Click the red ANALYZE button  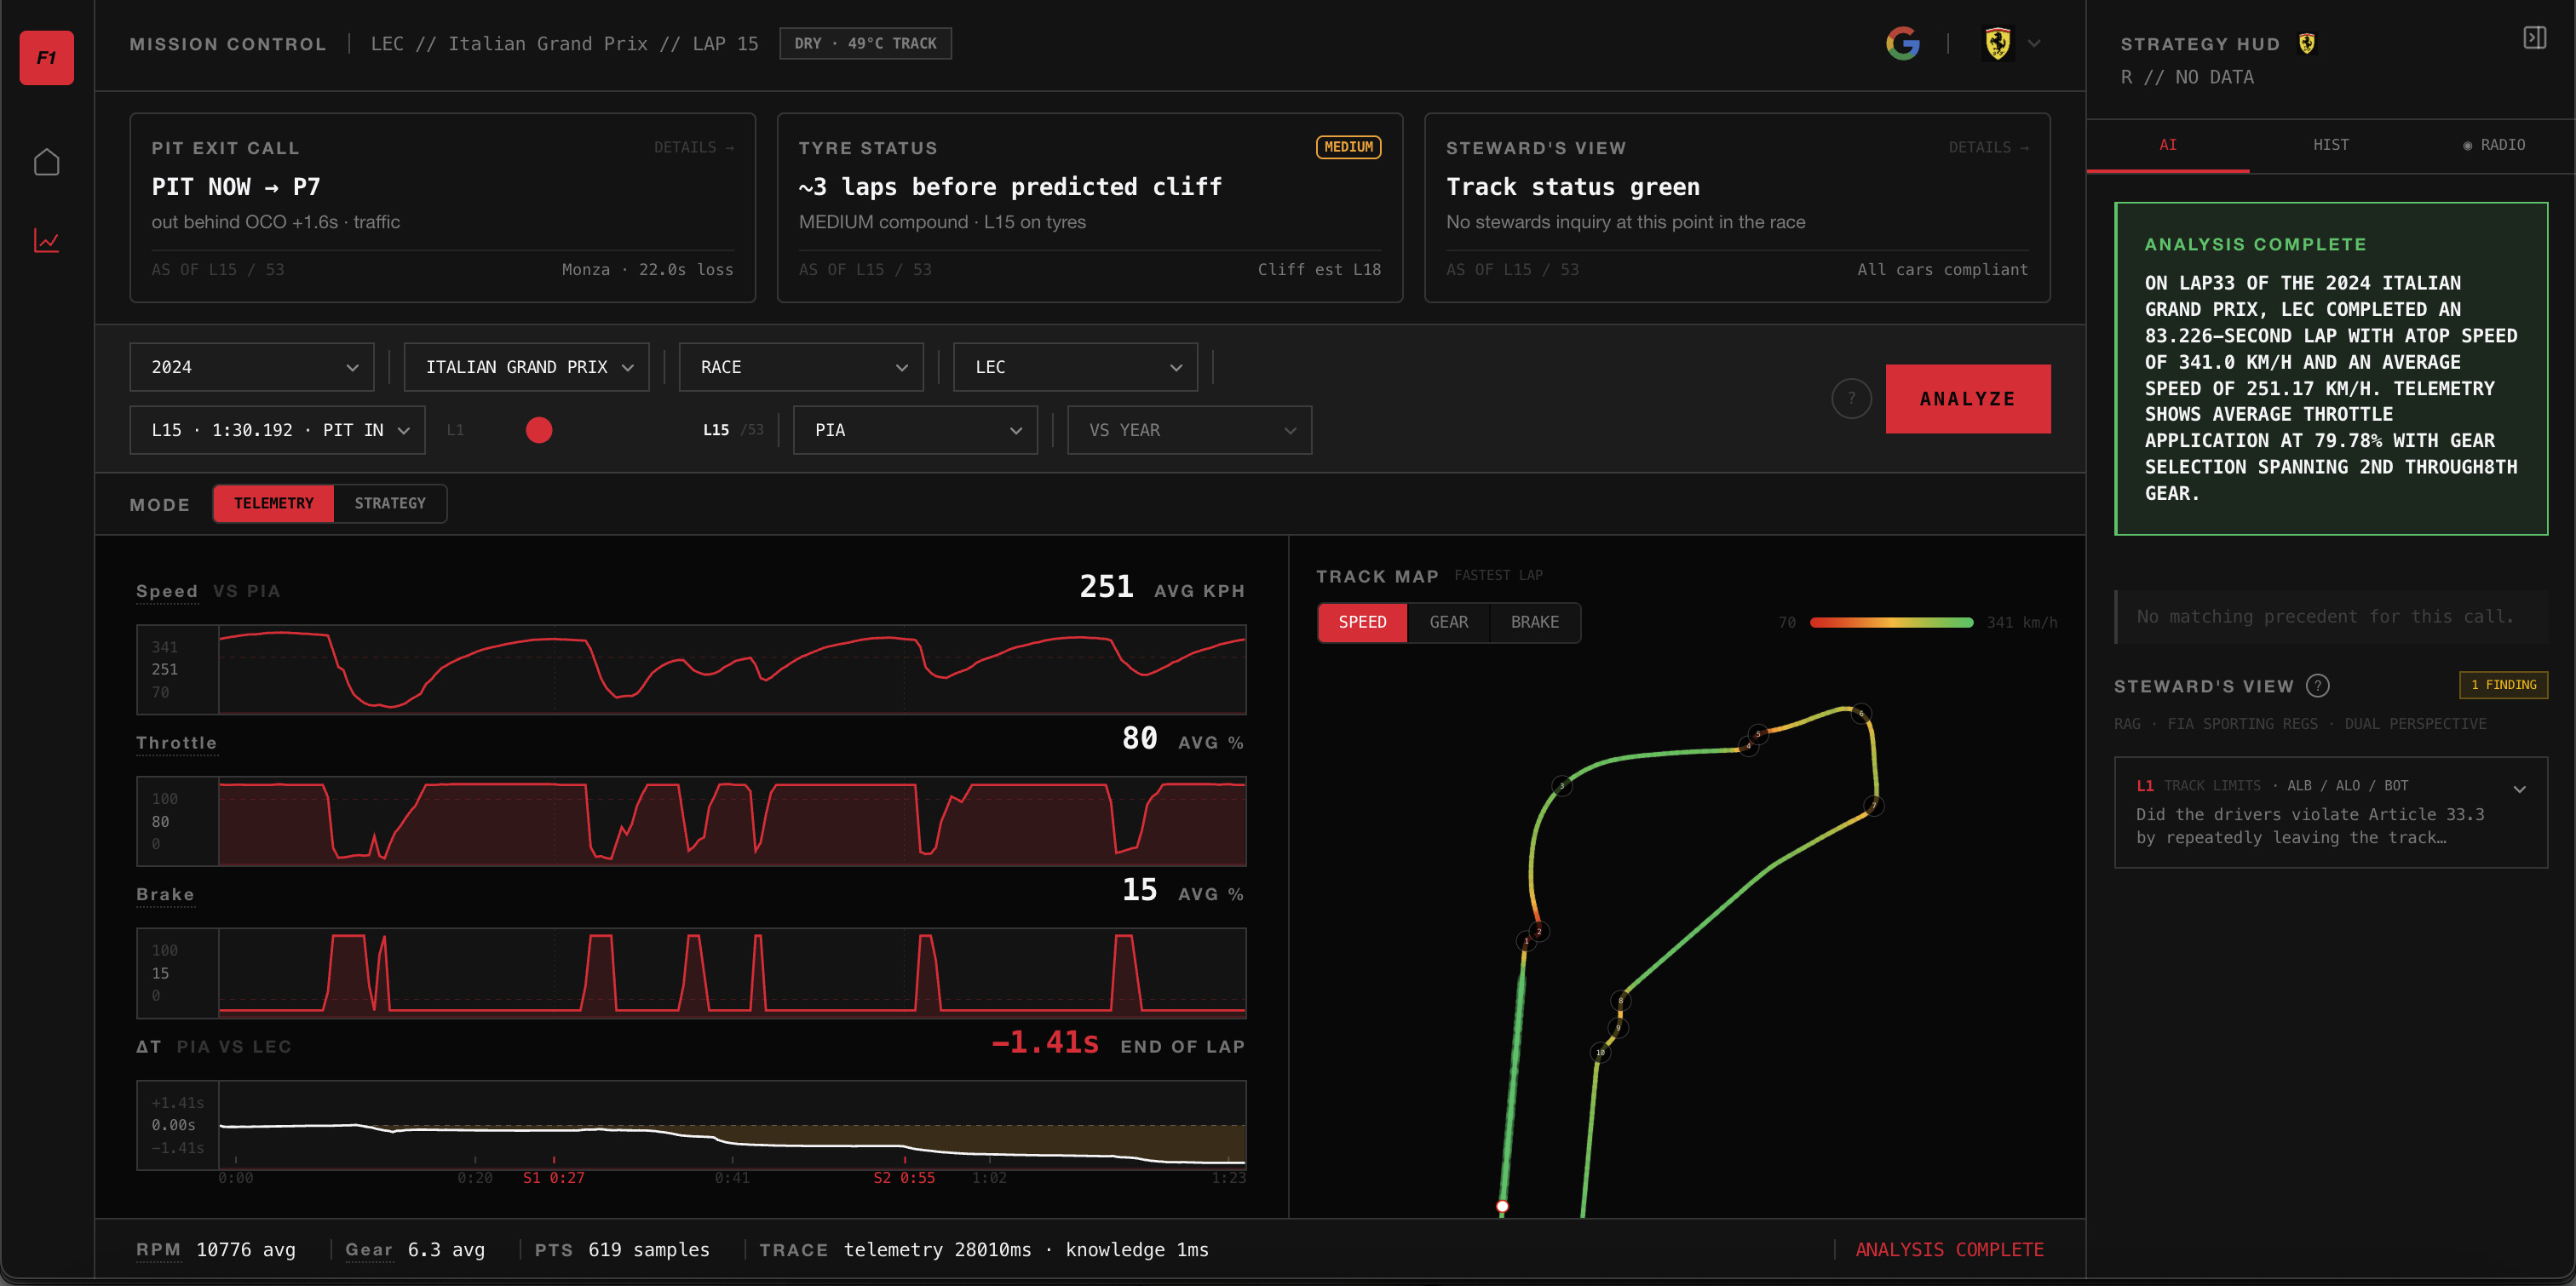[1967, 399]
